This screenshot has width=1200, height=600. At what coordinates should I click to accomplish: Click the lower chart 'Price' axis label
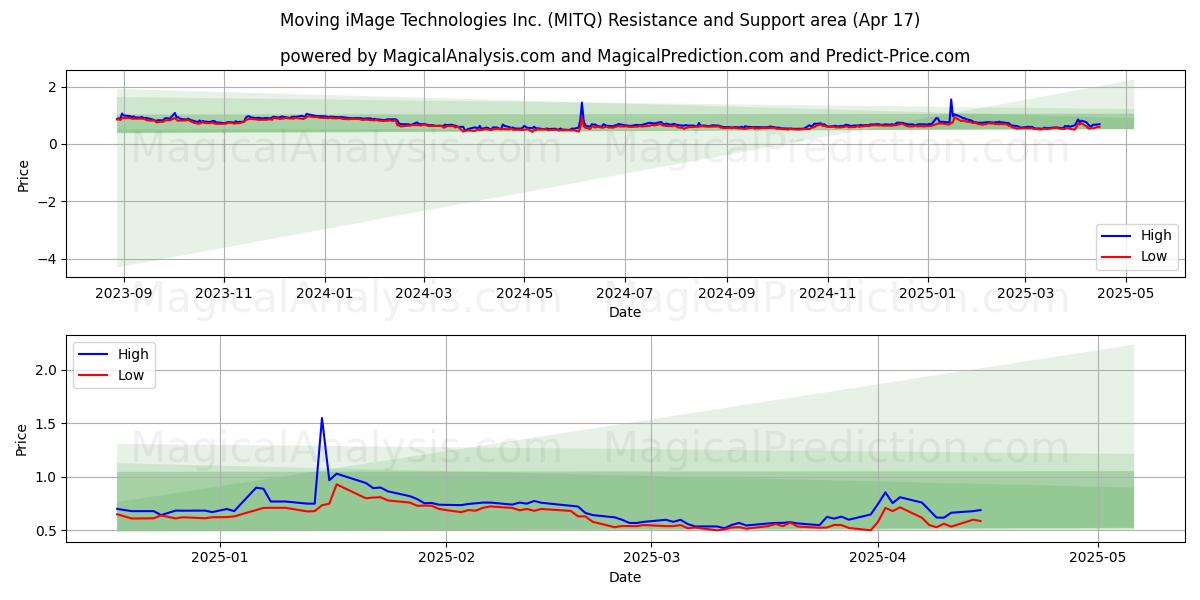(24, 439)
